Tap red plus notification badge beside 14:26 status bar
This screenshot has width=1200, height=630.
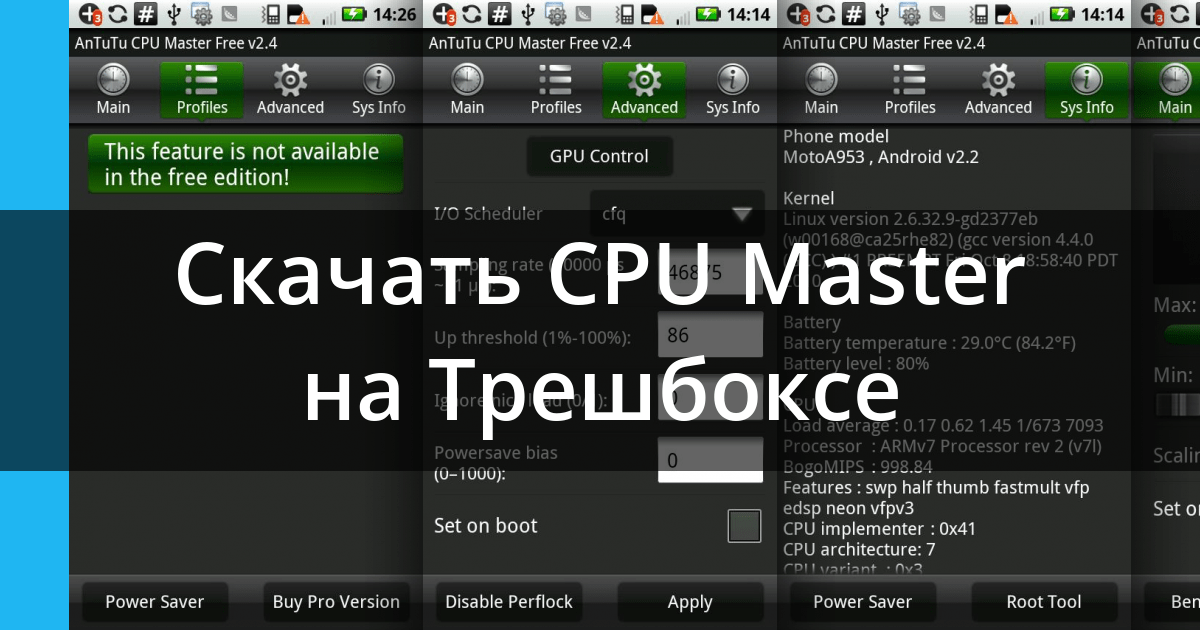pyautogui.click(x=89, y=15)
